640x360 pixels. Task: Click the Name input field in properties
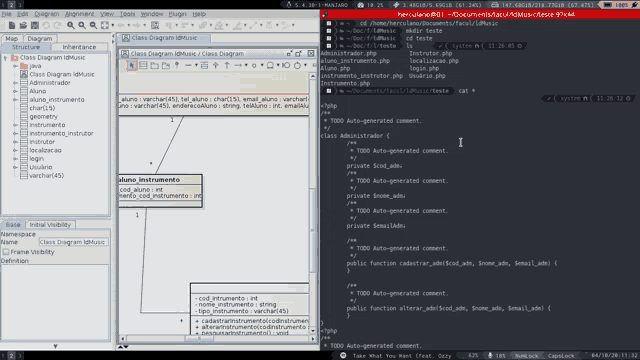click(73, 242)
